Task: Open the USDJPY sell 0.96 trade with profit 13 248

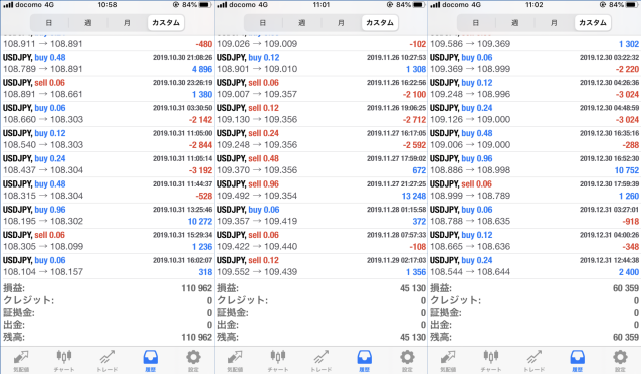Action: [321, 190]
